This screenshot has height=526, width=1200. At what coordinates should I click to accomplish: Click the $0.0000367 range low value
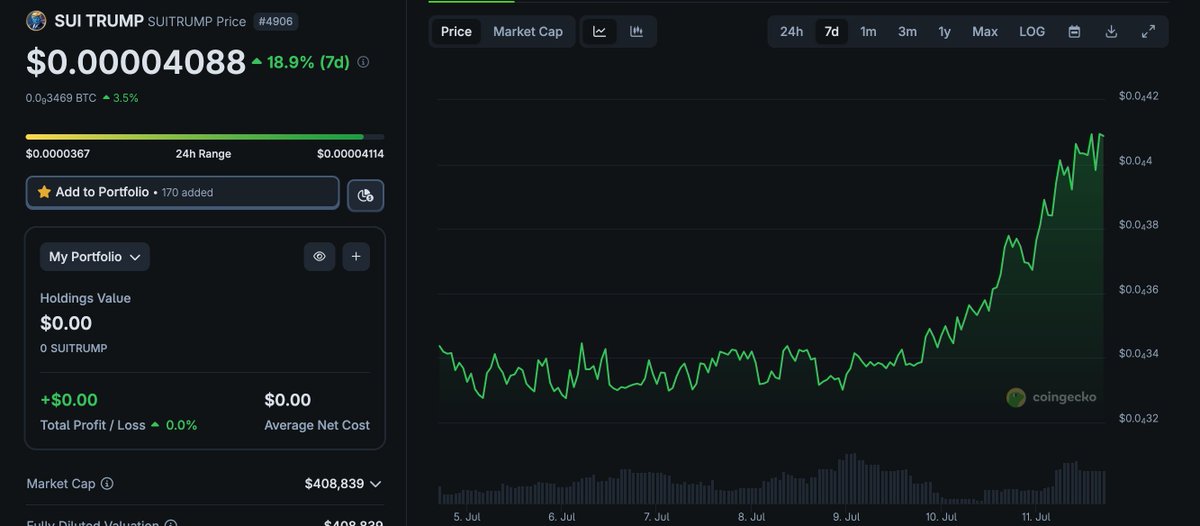pos(58,154)
